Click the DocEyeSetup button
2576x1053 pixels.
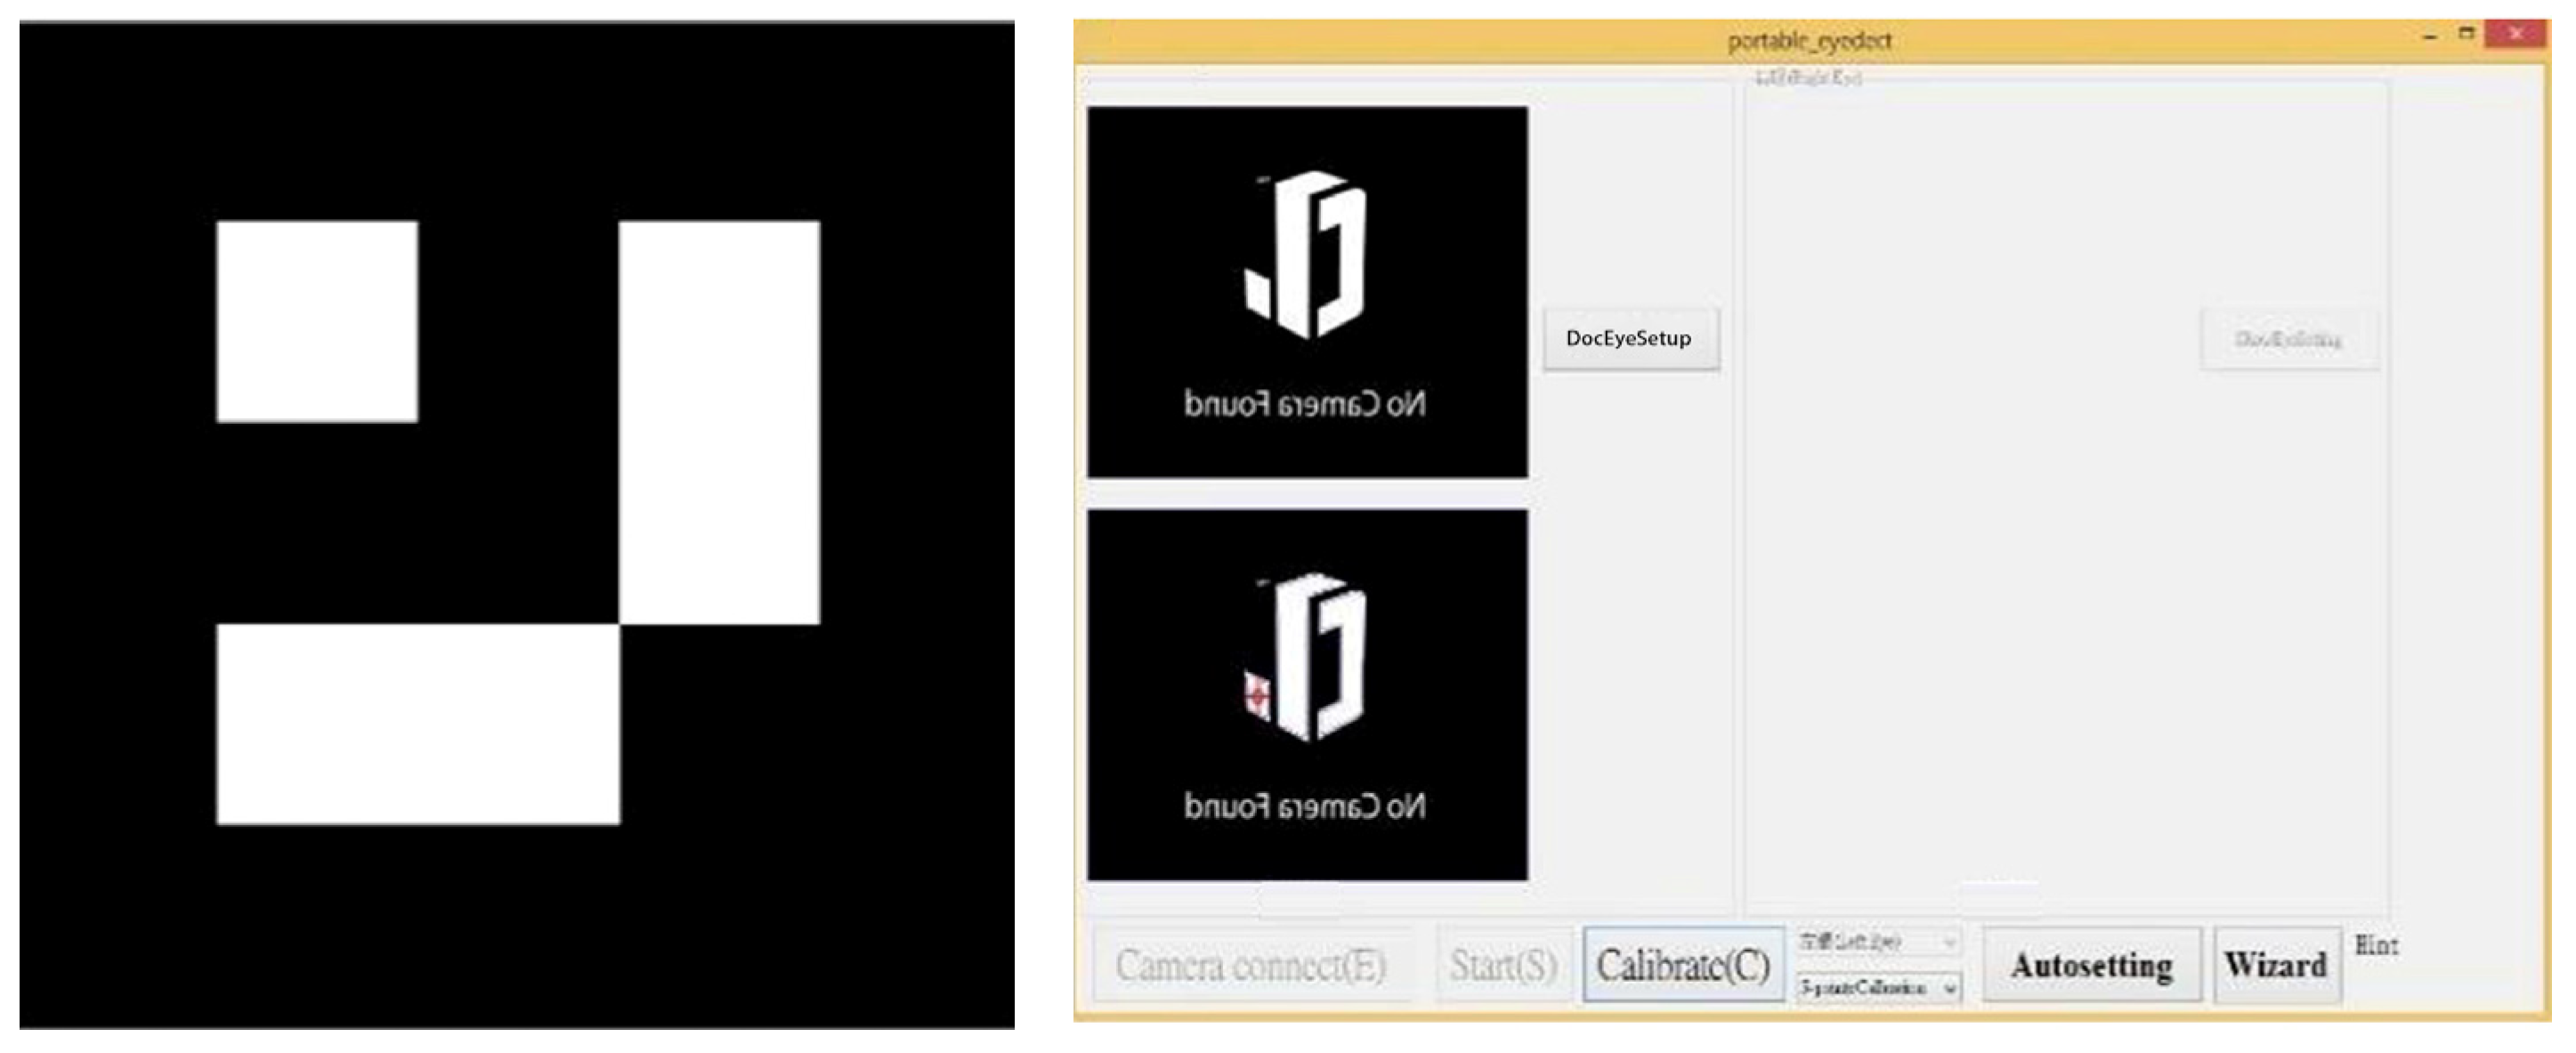(x=1630, y=339)
